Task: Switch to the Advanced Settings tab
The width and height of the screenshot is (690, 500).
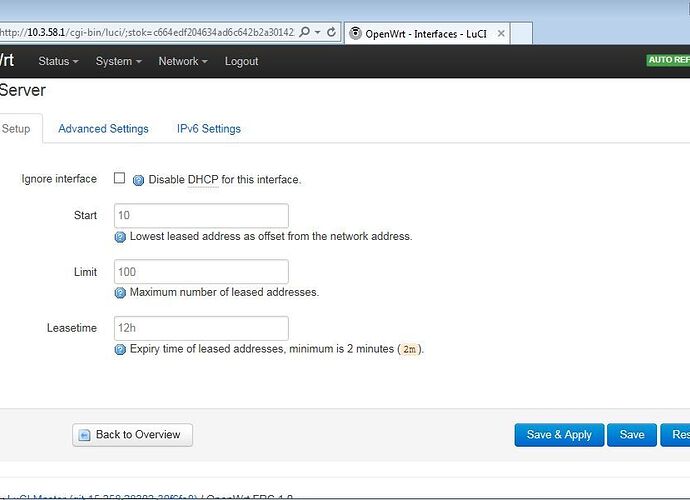Action: [x=103, y=129]
